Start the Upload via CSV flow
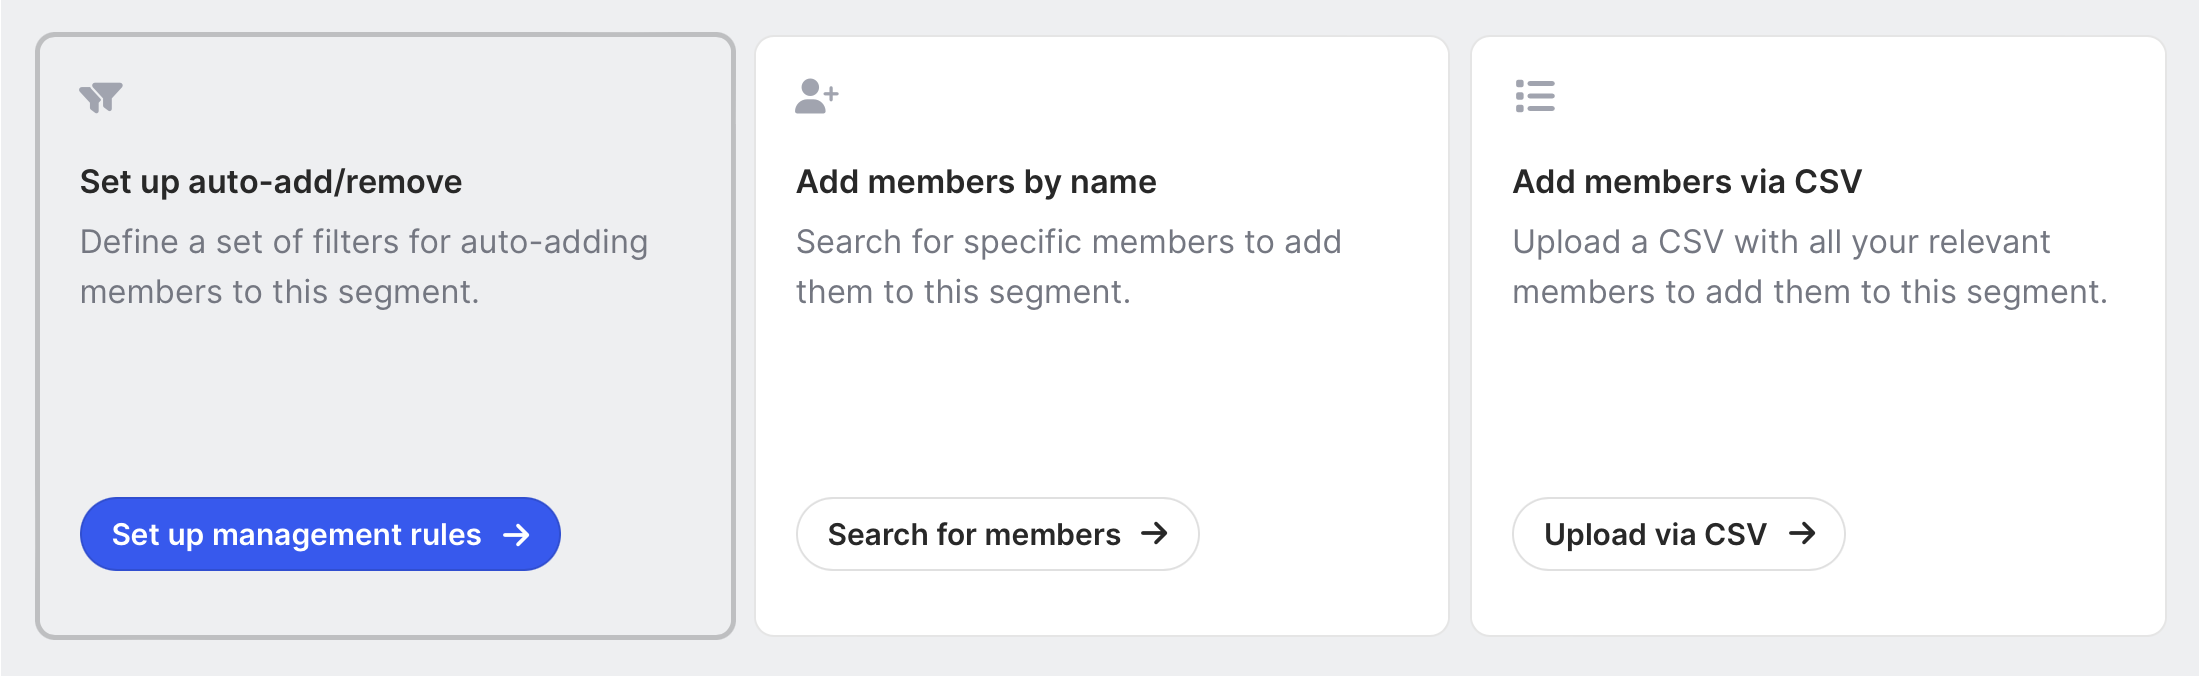2199x676 pixels. coord(1655,534)
